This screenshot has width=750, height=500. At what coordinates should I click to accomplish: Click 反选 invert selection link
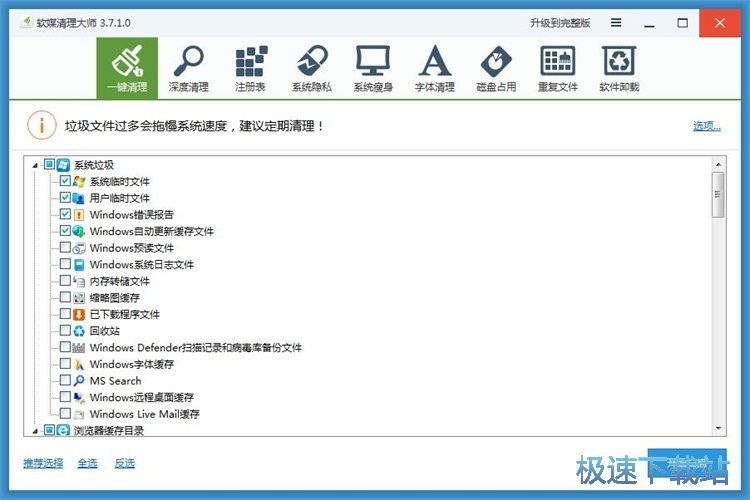[x=124, y=463]
